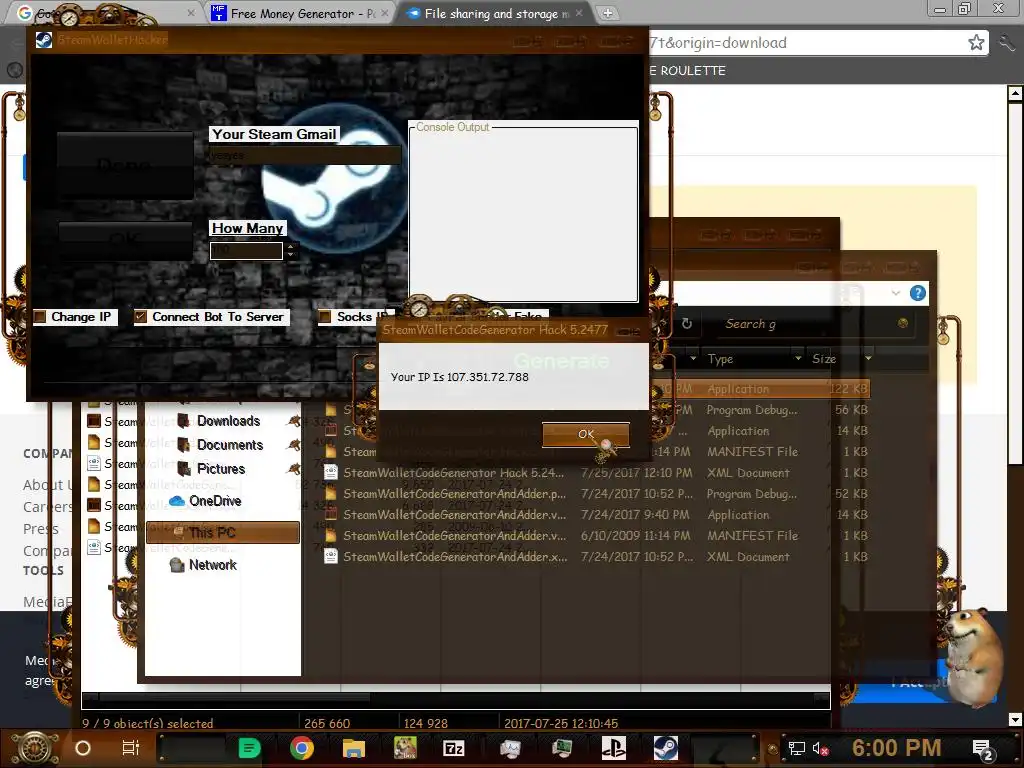
Task: Click the muted volume tray icon
Action: coord(820,748)
